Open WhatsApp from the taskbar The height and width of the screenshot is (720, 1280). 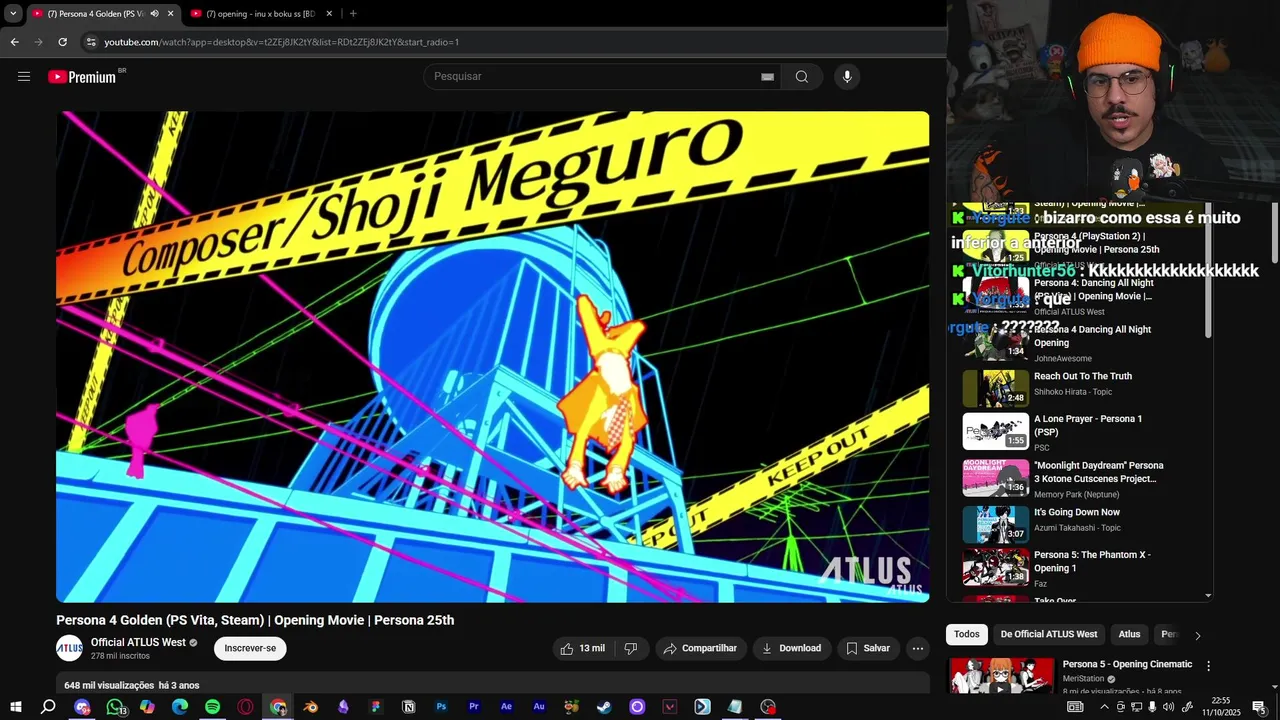(115, 707)
